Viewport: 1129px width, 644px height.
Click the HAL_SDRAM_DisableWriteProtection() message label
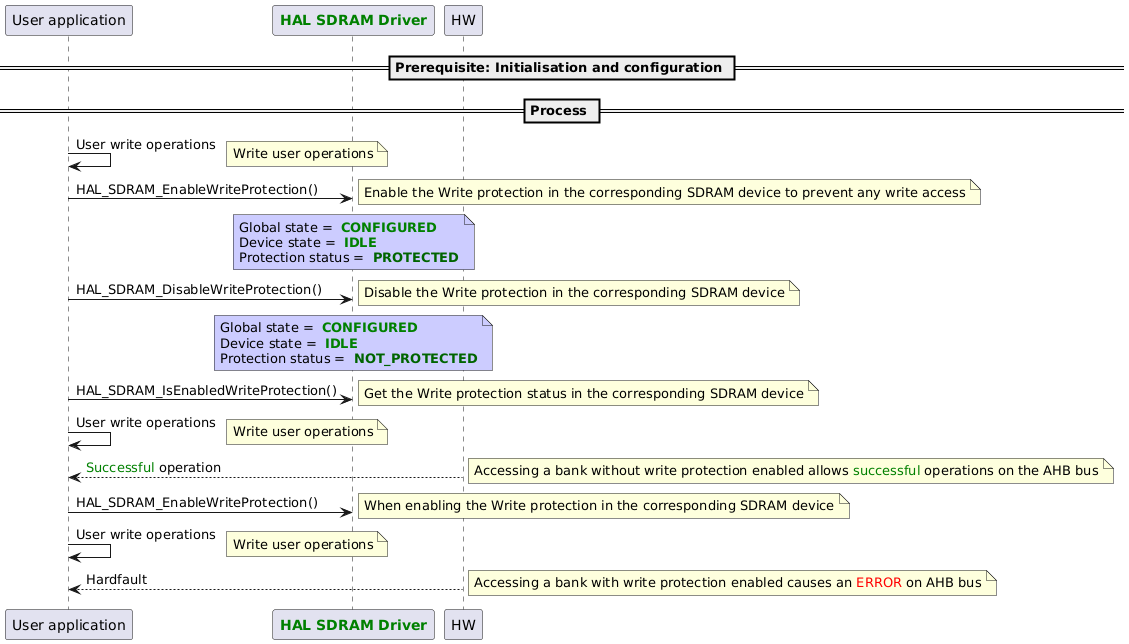coord(199,290)
